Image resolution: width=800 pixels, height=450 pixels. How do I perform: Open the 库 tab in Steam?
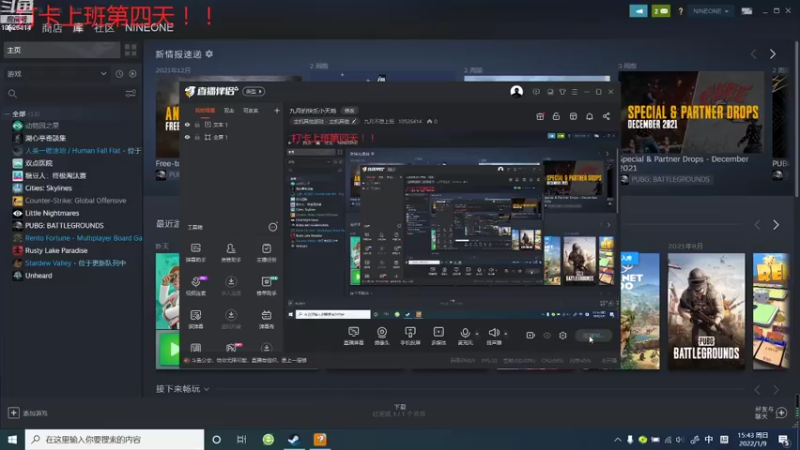click(x=78, y=28)
